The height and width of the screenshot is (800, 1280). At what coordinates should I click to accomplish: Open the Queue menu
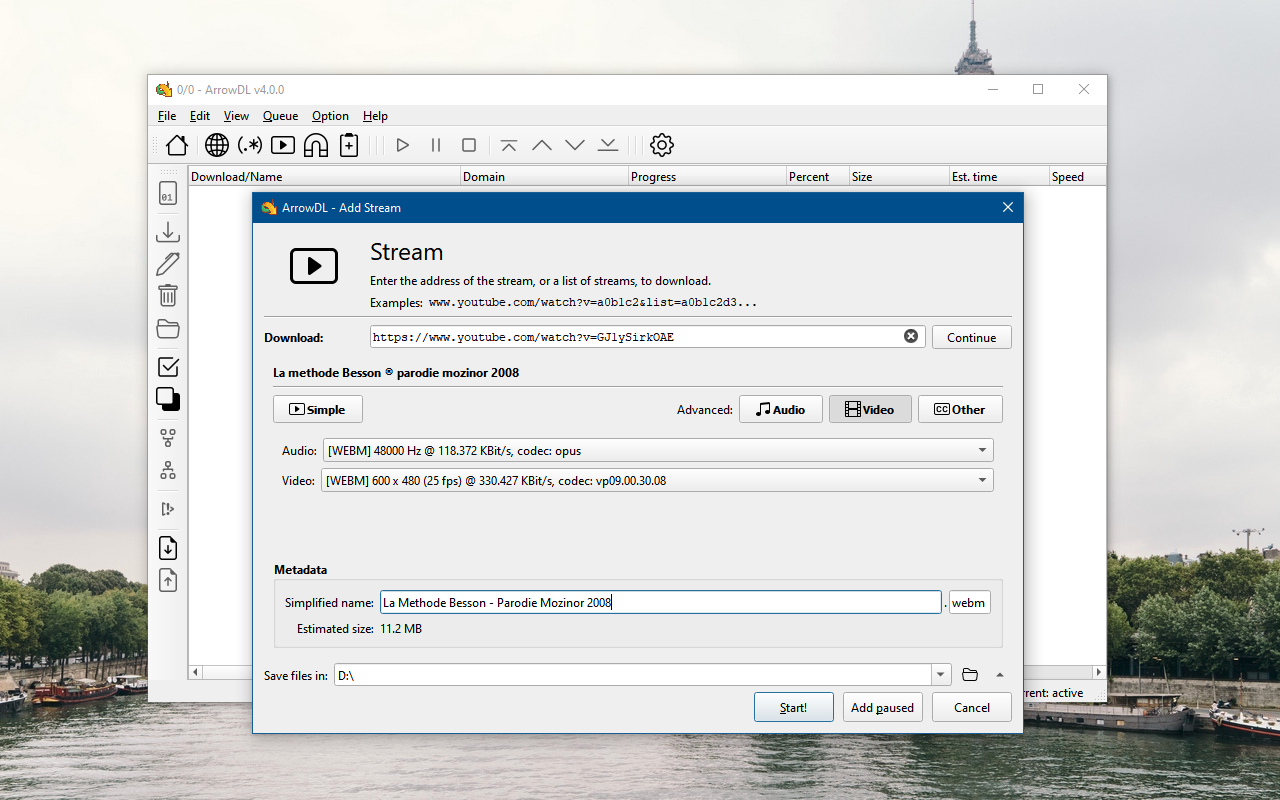280,115
